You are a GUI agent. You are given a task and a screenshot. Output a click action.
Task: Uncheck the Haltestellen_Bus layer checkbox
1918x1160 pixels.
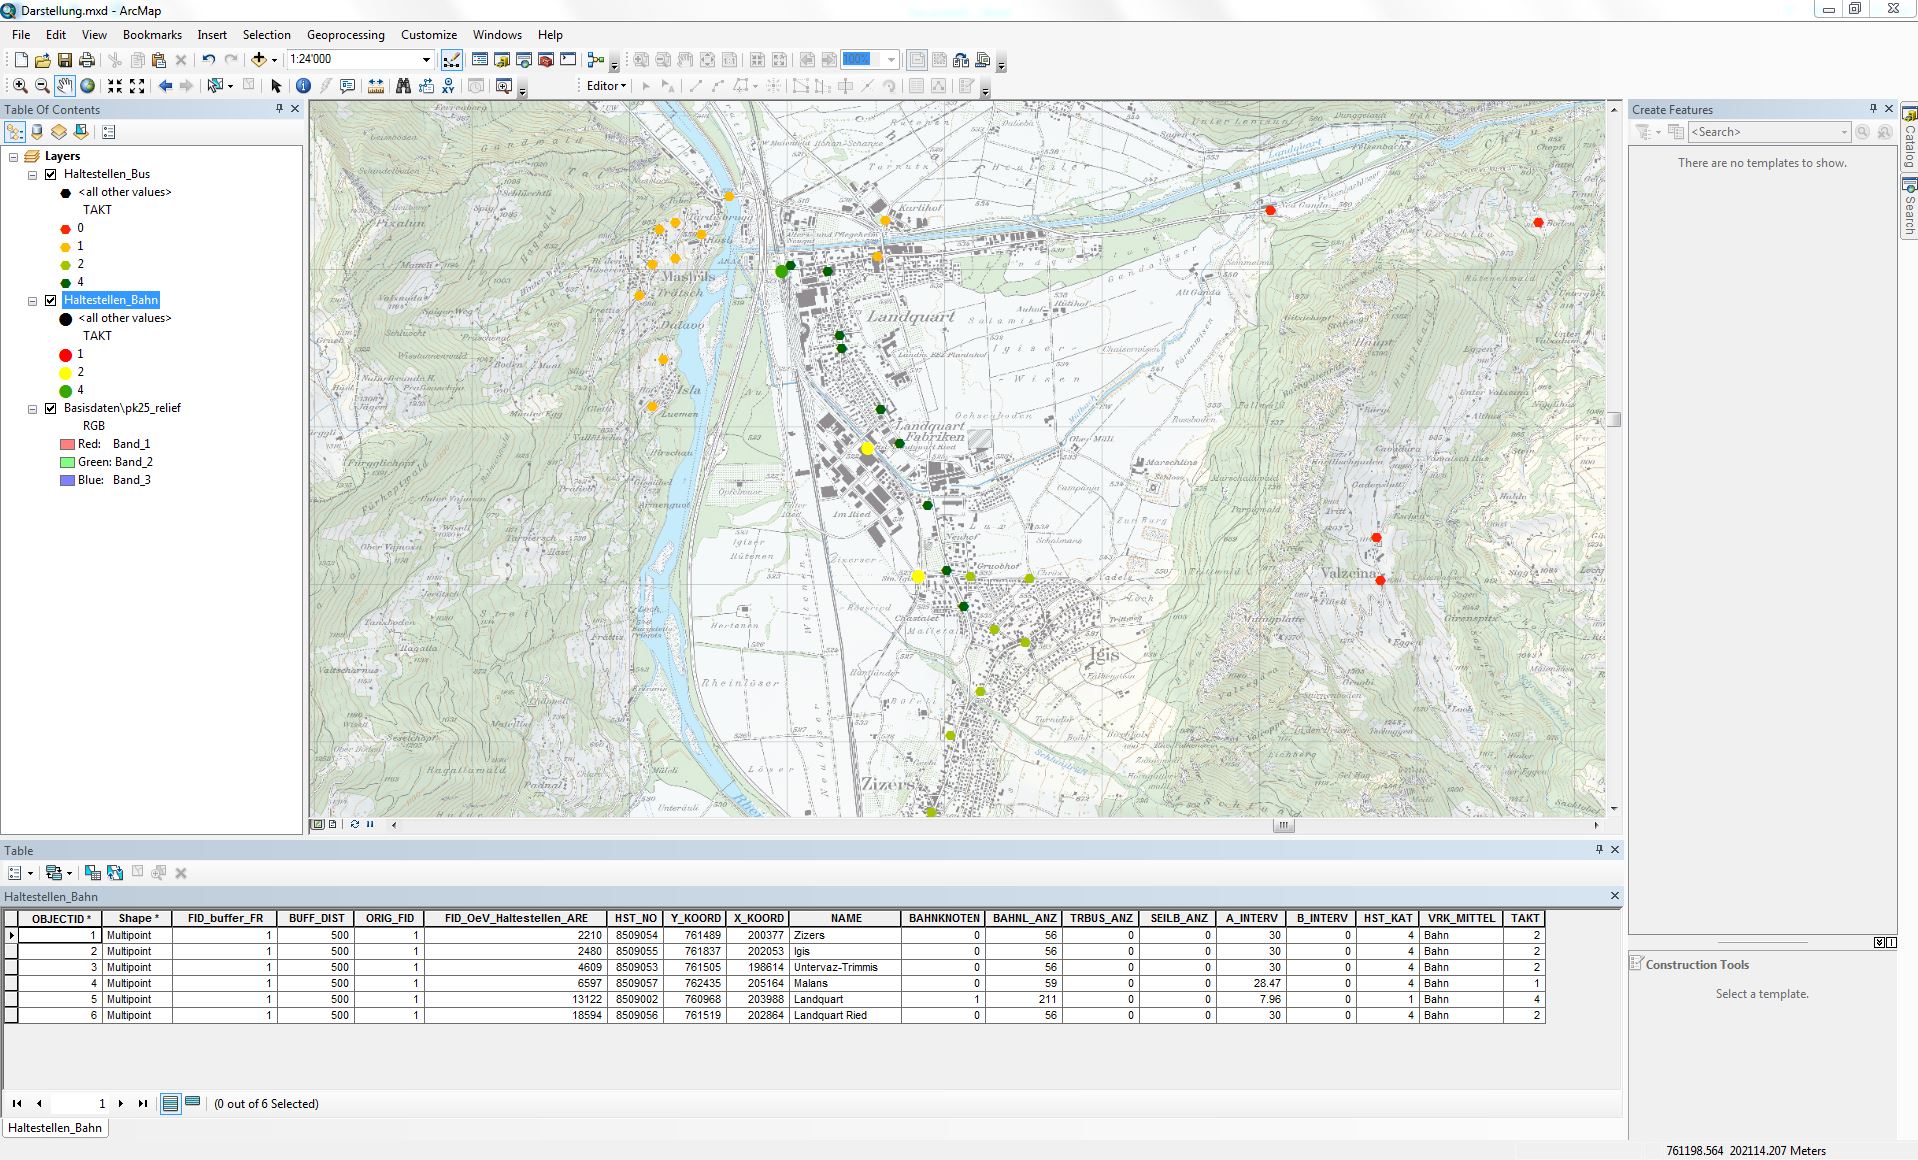click(51, 174)
